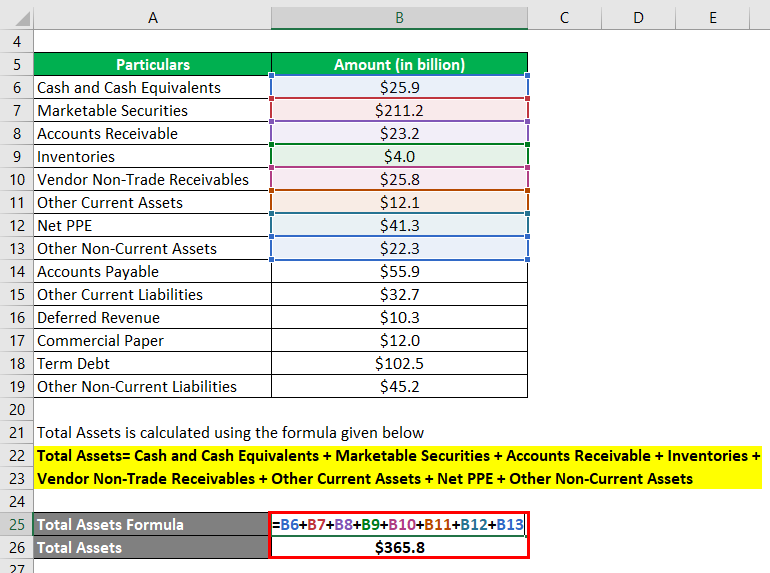Click cell Deferred Revenue
This screenshot has width=770, height=573.
coord(152,317)
